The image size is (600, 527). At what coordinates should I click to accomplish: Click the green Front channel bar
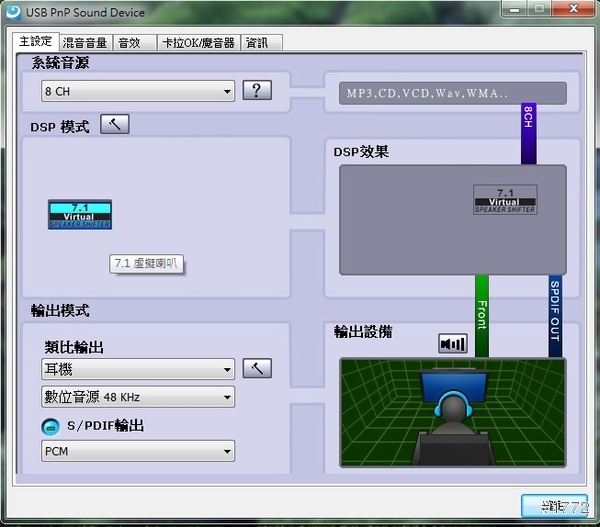coord(482,315)
